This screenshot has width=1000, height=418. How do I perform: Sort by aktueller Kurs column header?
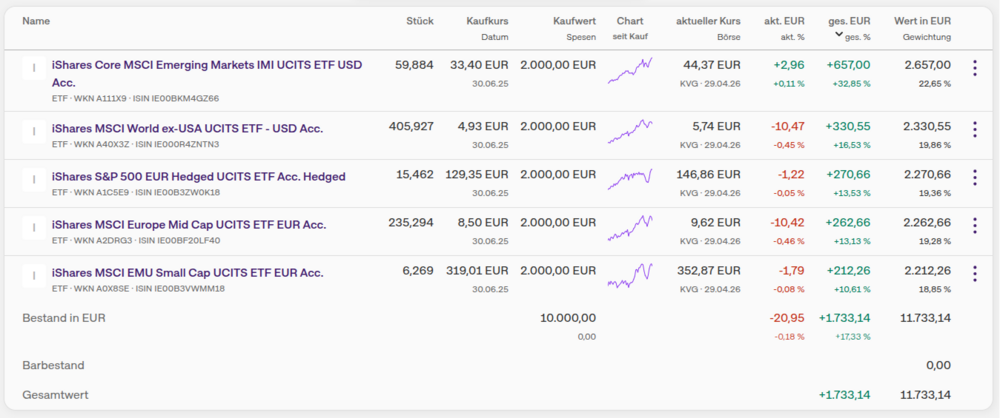pyautogui.click(x=709, y=21)
